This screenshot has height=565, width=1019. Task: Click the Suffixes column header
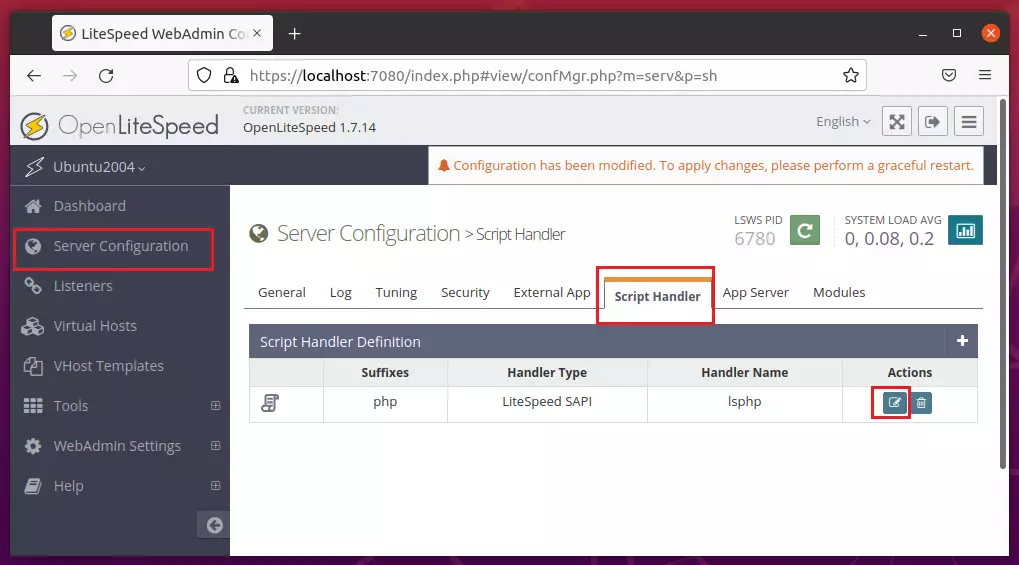pyautogui.click(x=385, y=373)
